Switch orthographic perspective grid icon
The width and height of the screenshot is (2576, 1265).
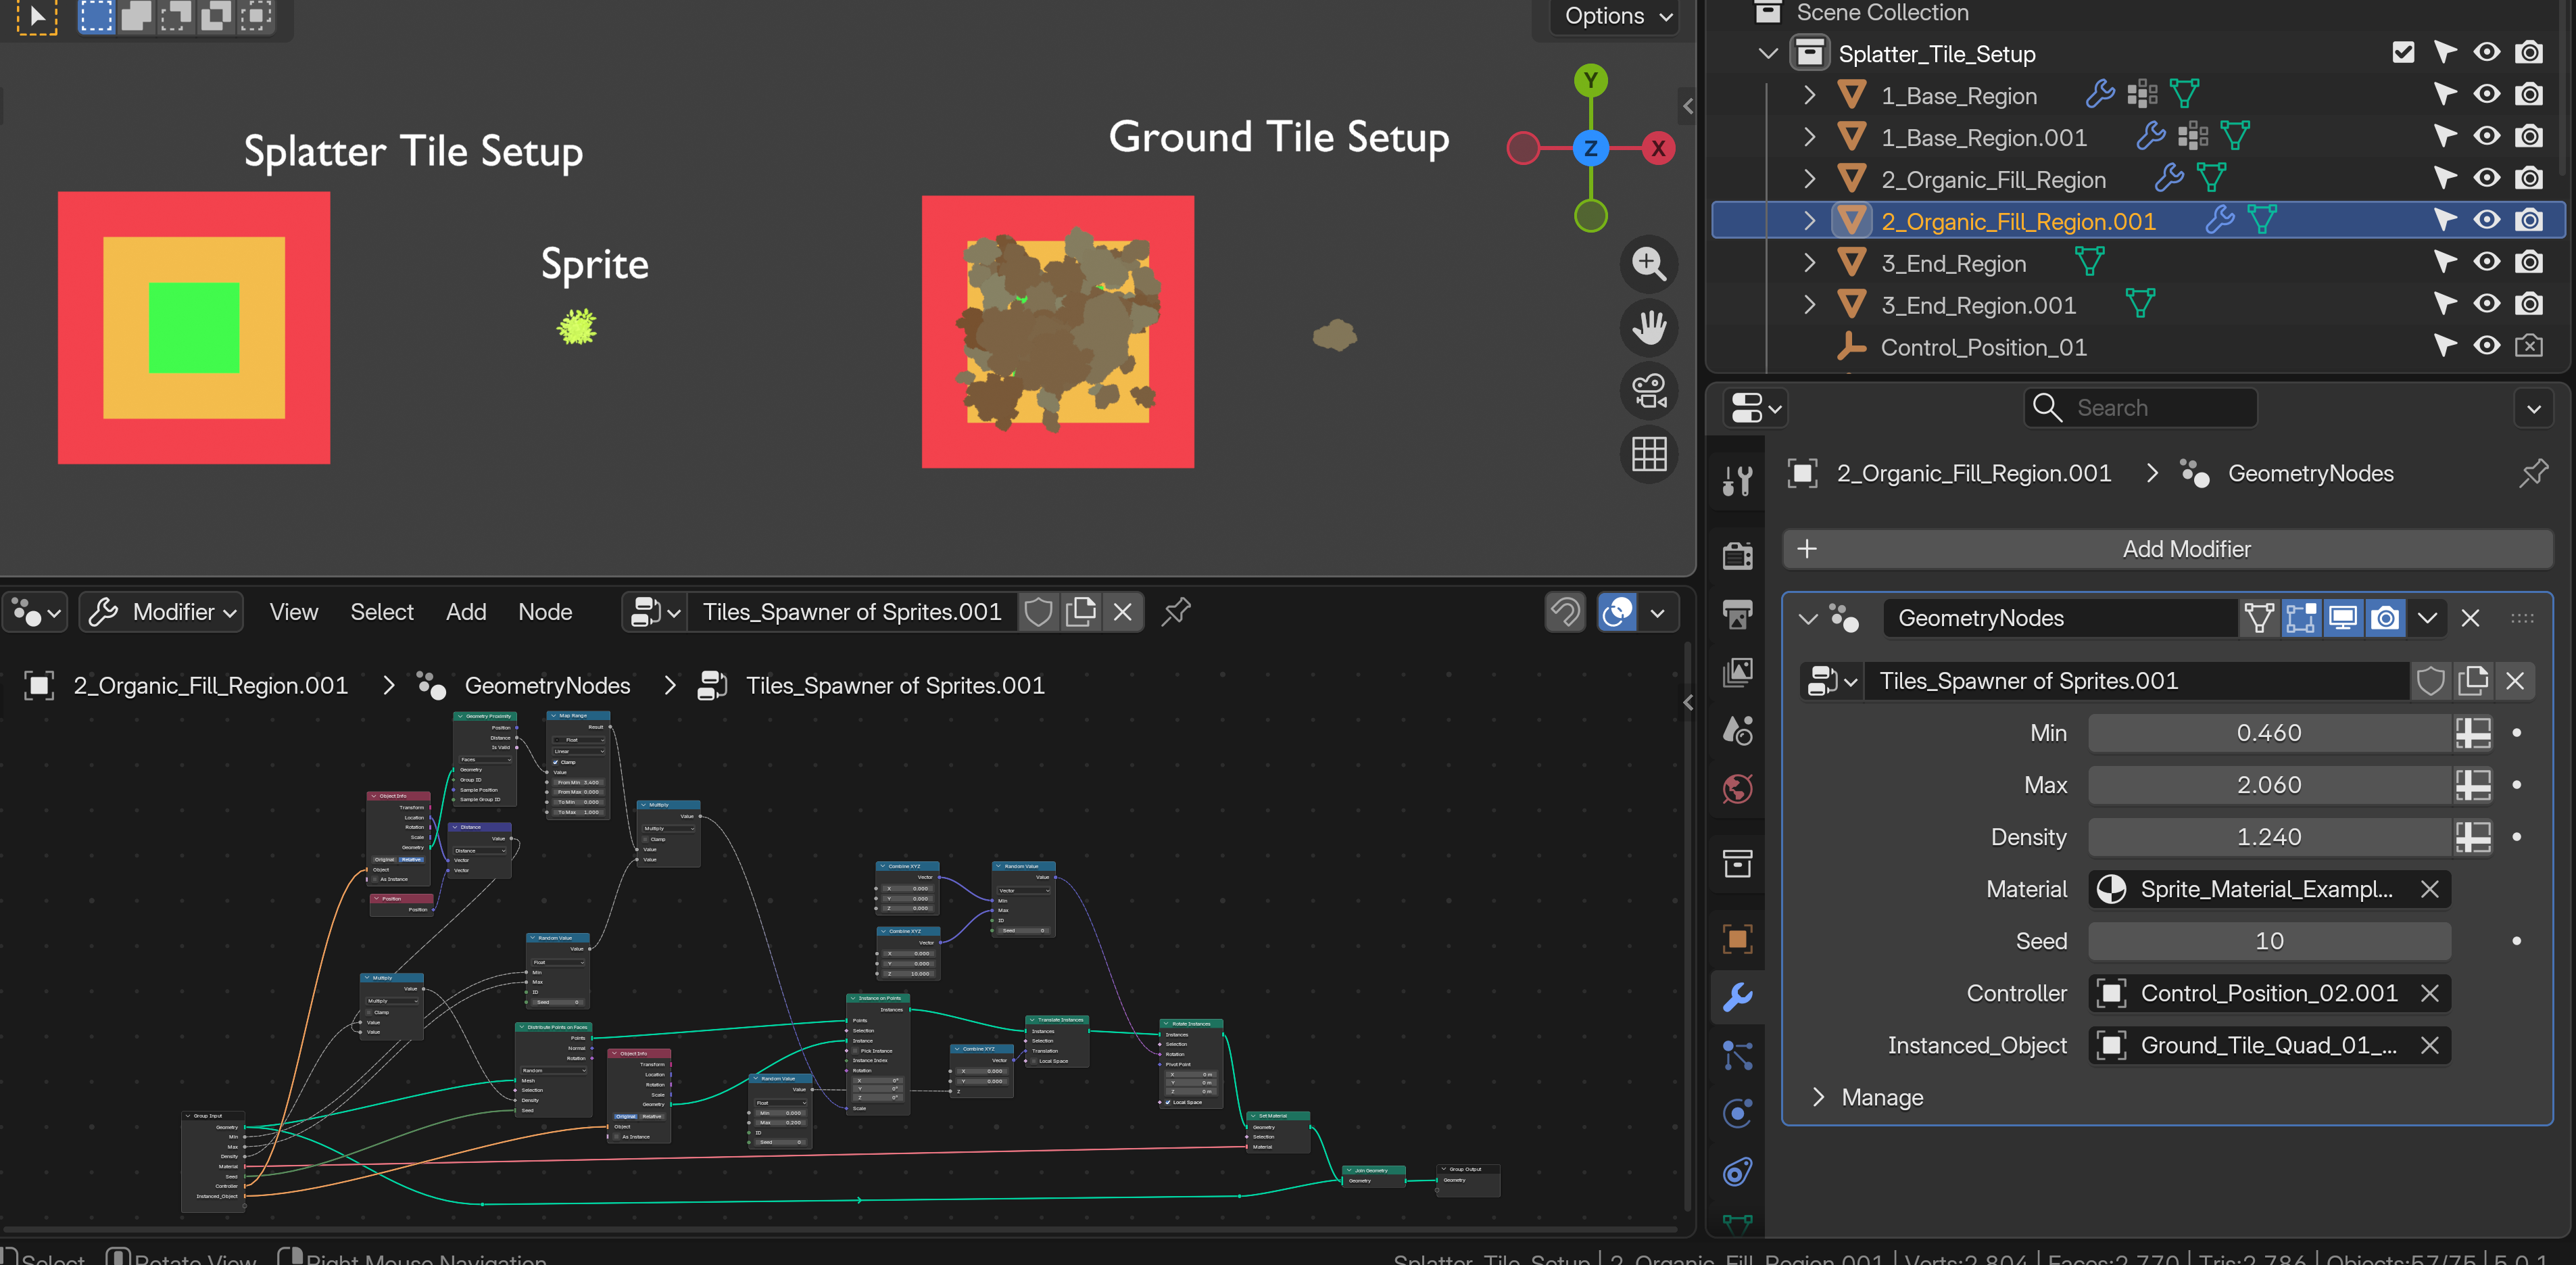click(x=1648, y=454)
